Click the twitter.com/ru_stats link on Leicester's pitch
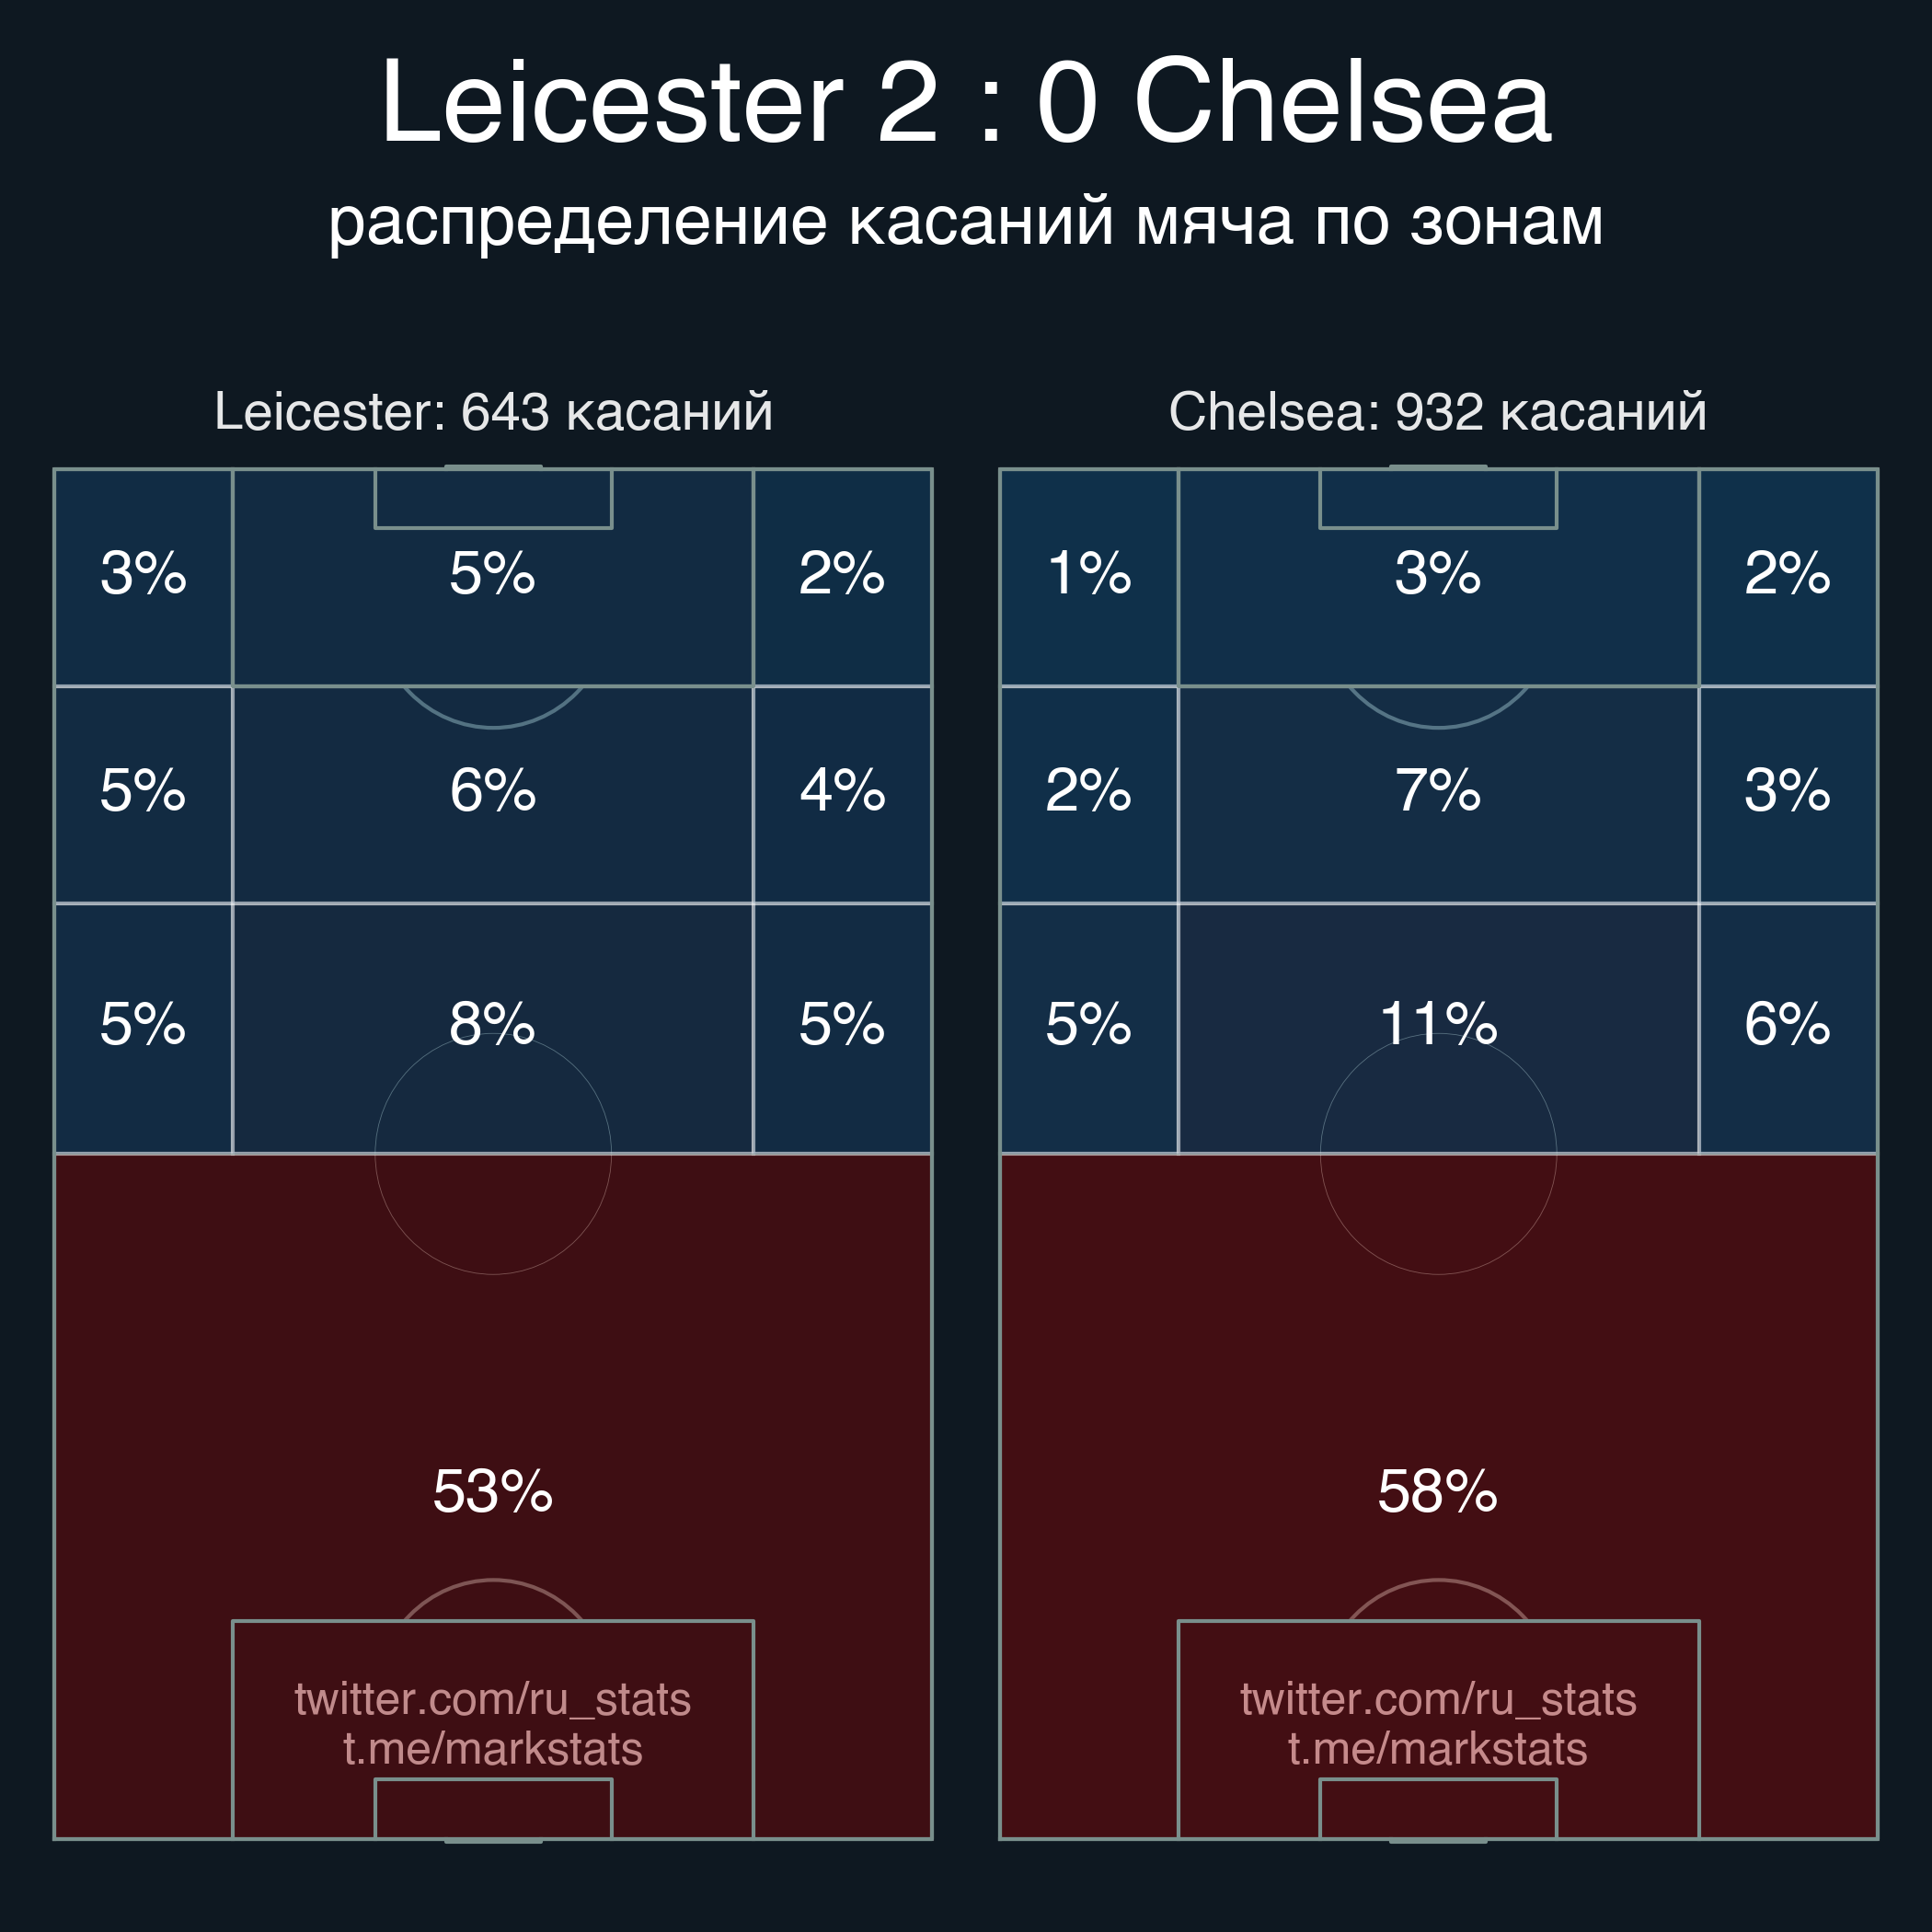This screenshot has height=1932, width=1932. click(x=492, y=1699)
